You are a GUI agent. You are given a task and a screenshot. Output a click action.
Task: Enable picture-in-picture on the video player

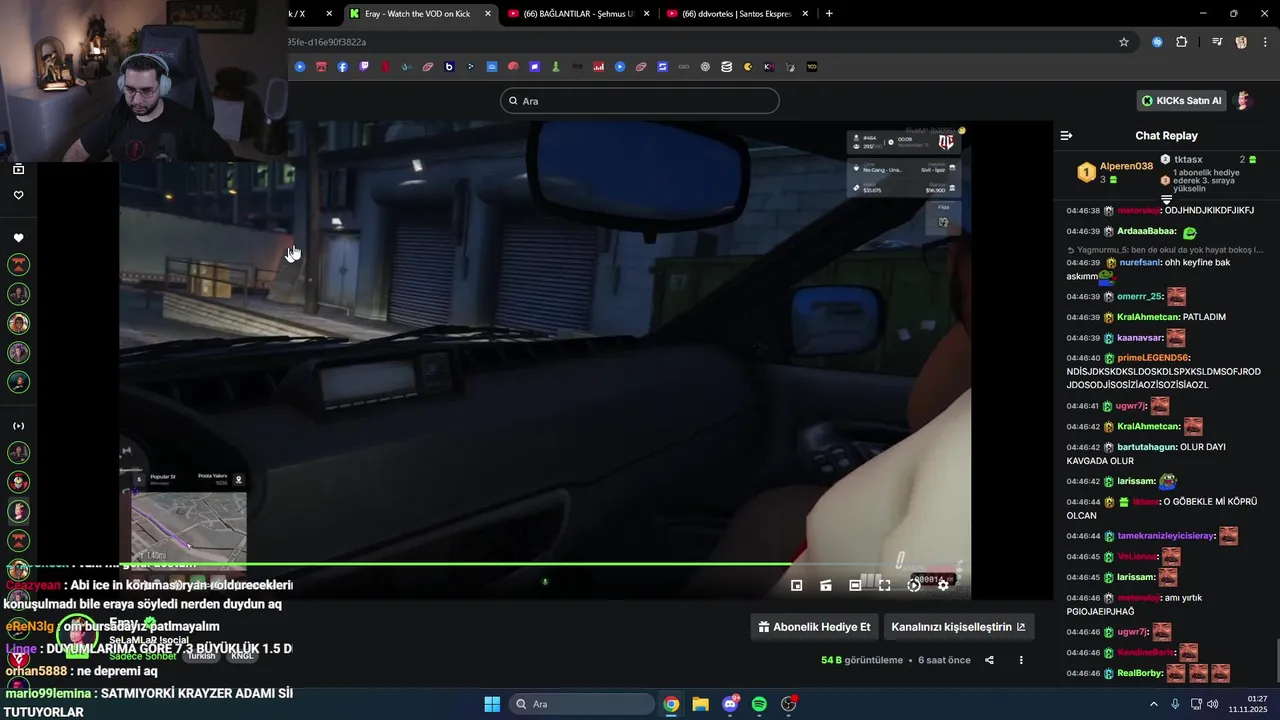(797, 585)
